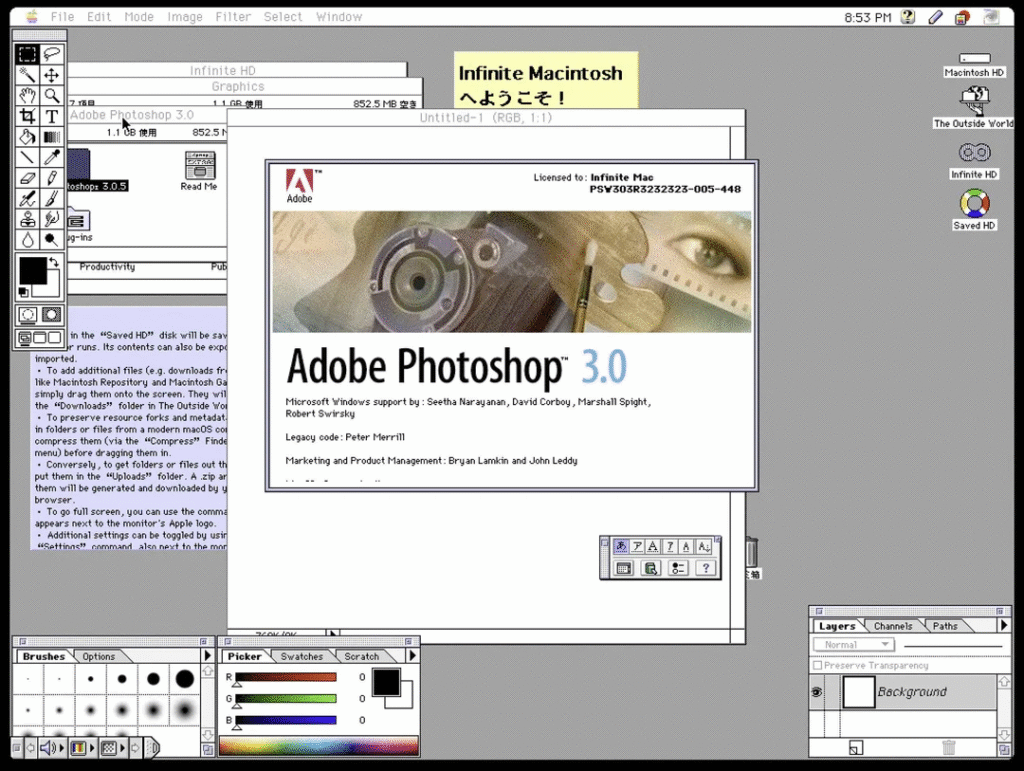
Task: Select full screen without menu bar mode
Action: 55,338
